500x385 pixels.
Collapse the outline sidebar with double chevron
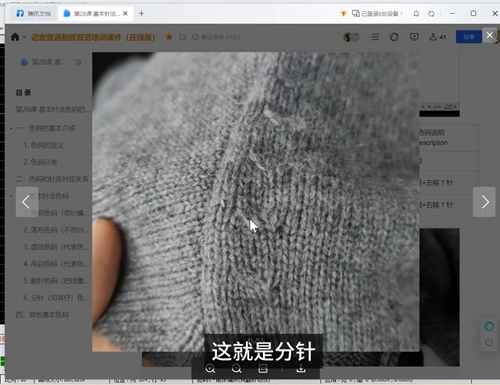78,62
